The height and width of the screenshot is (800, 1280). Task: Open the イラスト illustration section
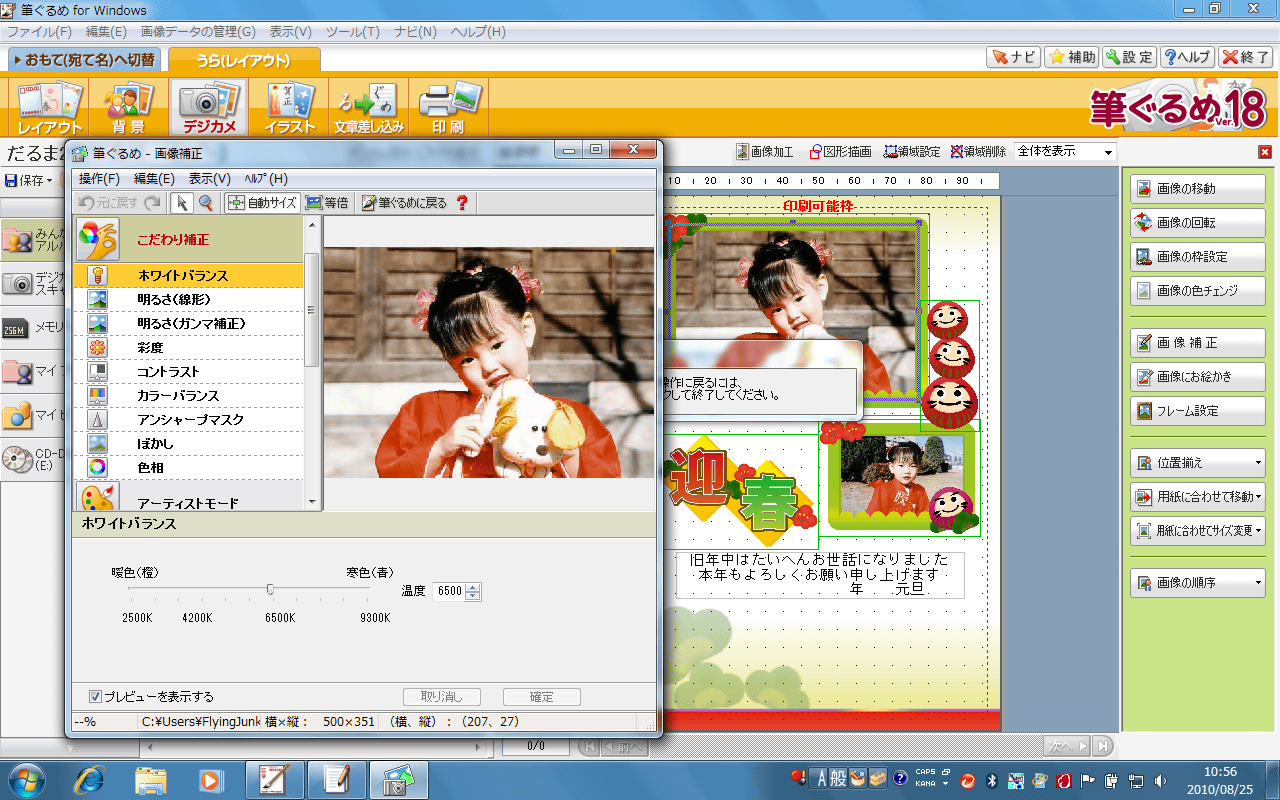click(x=290, y=107)
